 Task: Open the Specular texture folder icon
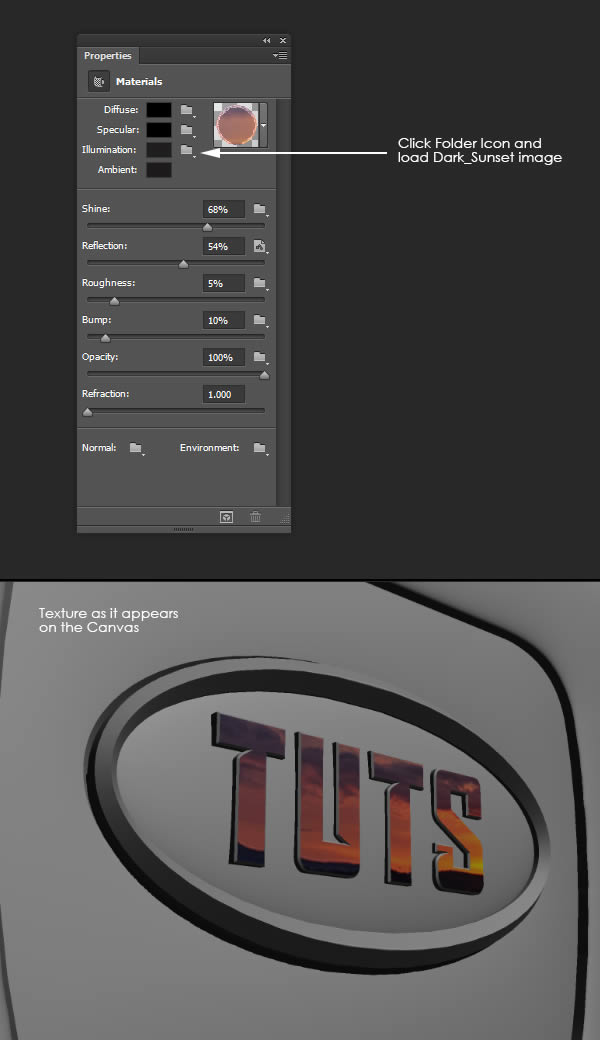188,130
